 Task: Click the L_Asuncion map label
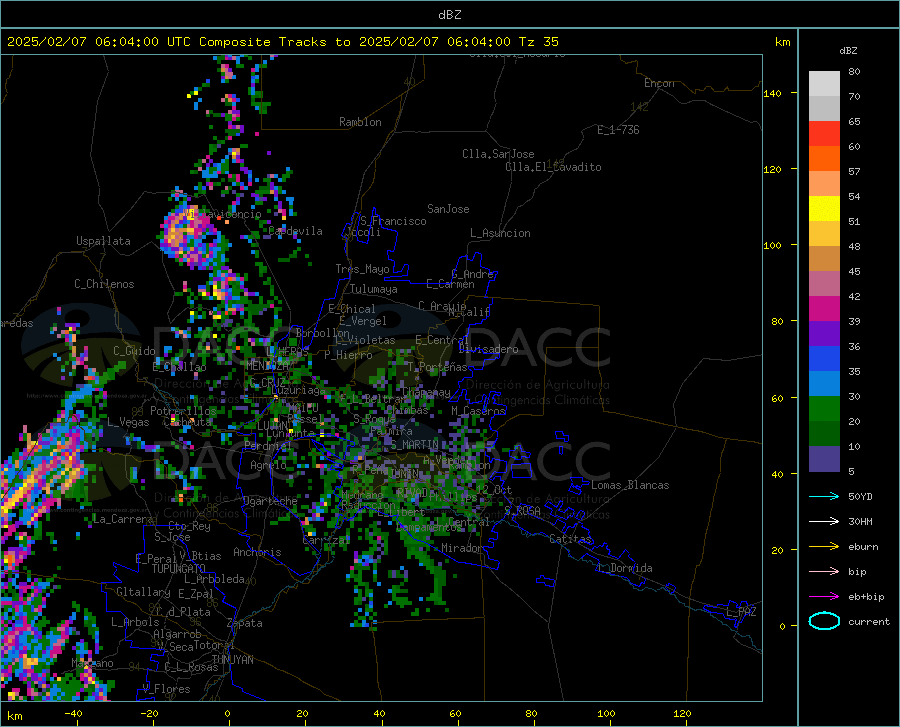[x=500, y=233]
